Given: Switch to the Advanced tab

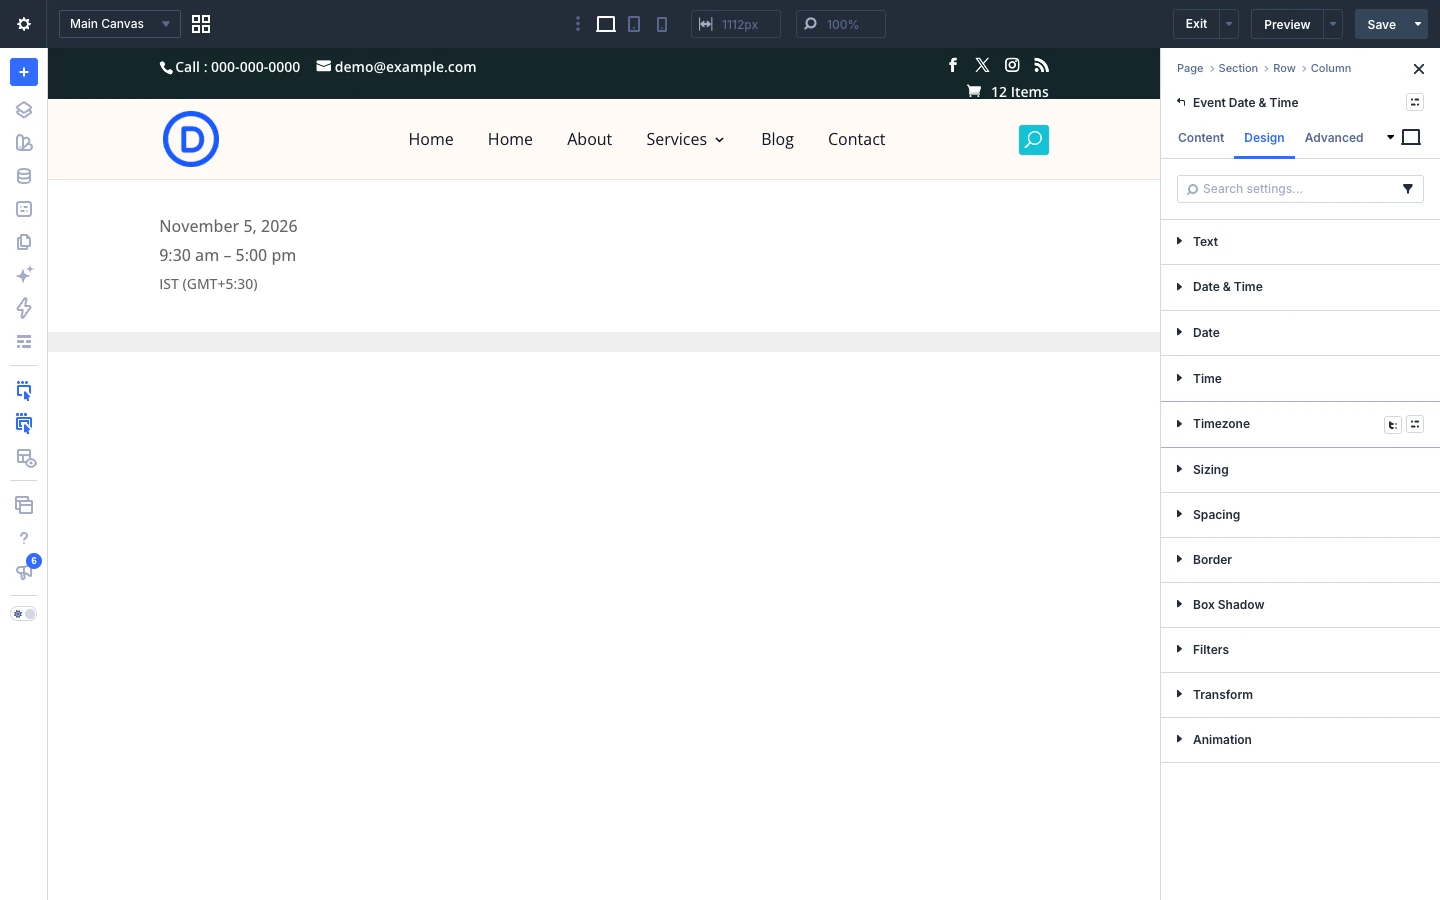Looking at the screenshot, I should pyautogui.click(x=1334, y=138).
